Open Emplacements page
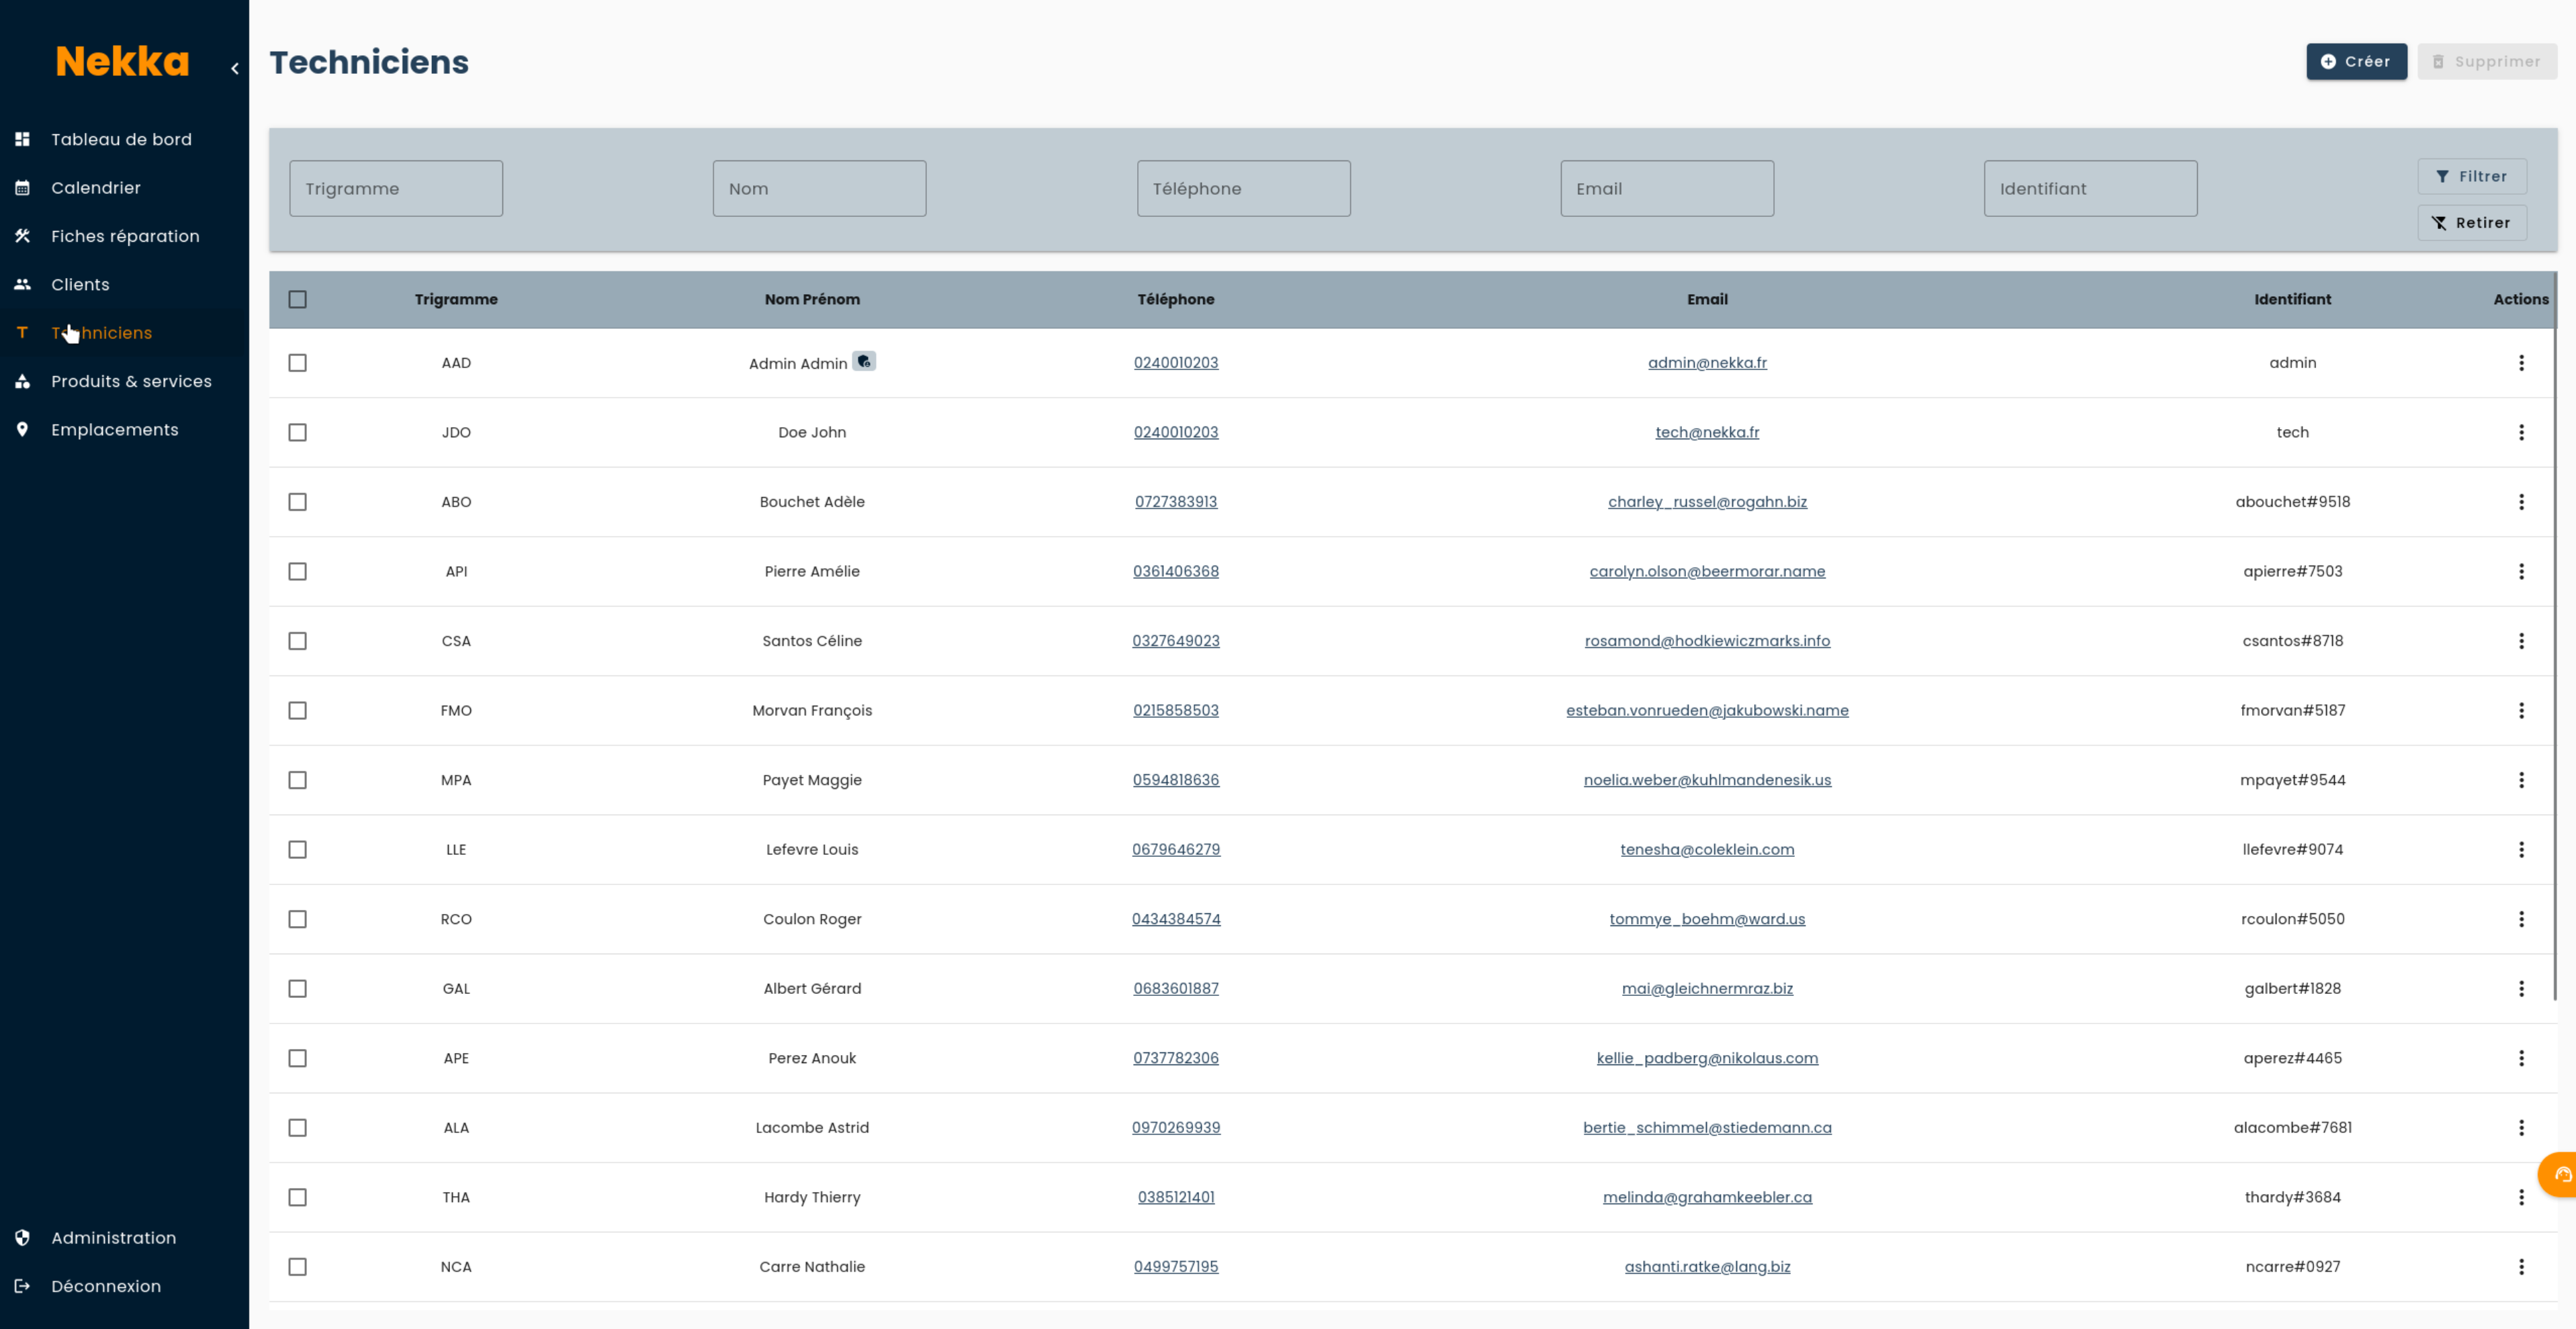The height and width of the screenshot is (1329, 2576). pos(115,429)
